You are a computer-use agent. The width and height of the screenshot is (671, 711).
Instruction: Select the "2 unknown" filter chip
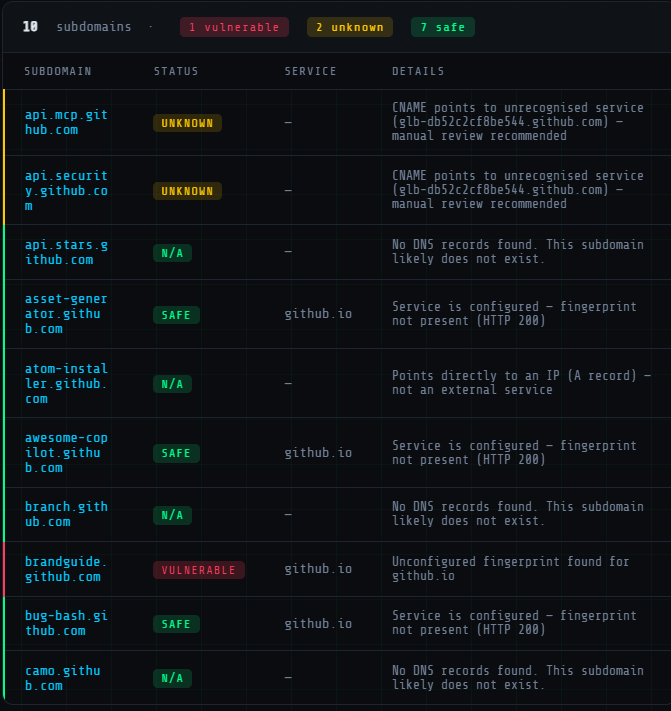[x=349, y=27]
